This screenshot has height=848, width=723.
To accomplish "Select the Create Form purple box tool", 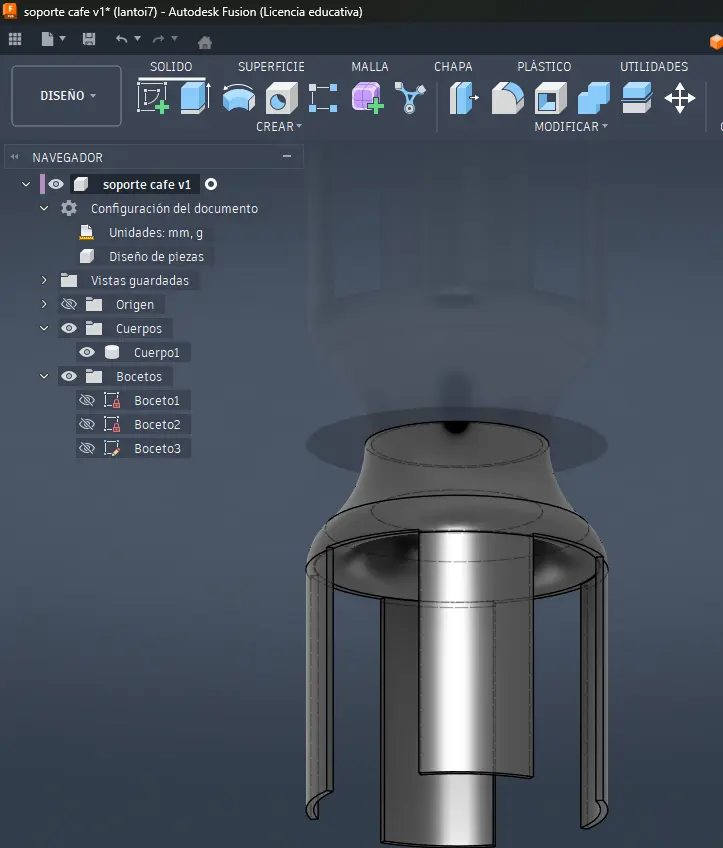I will coord(368,98).
